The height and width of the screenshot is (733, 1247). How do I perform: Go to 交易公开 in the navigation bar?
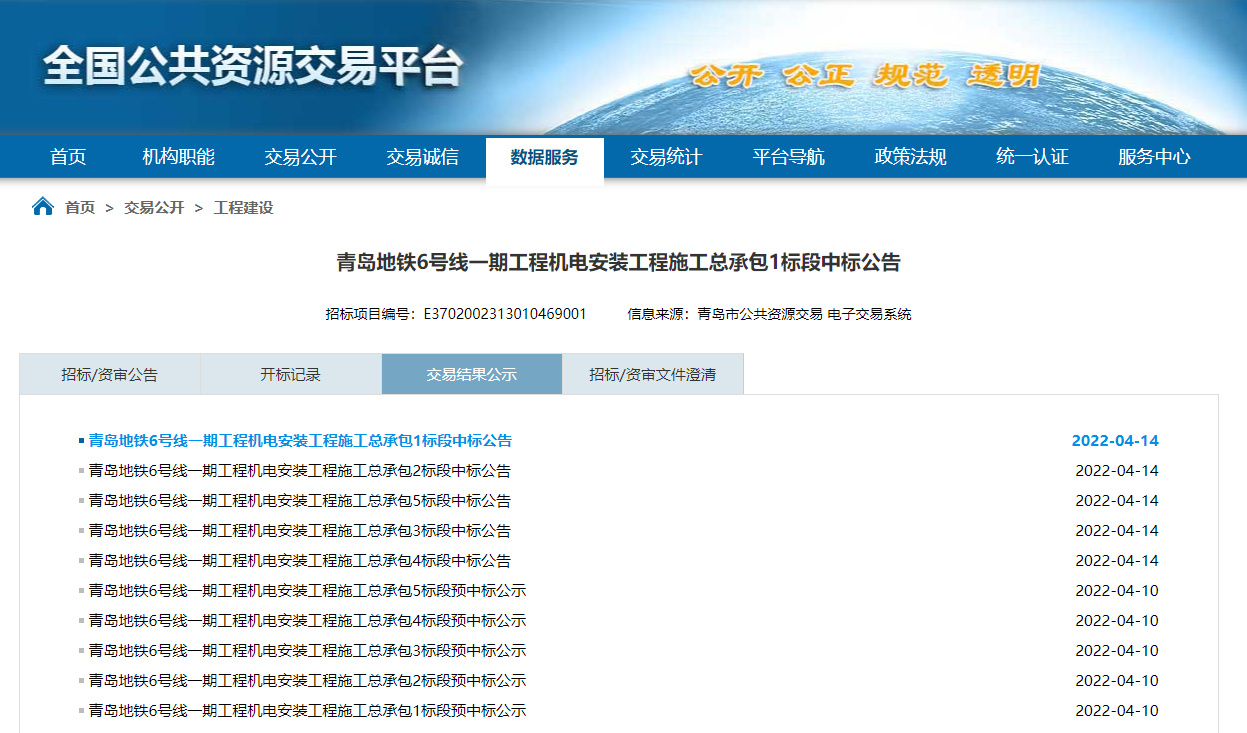(300, 157)
